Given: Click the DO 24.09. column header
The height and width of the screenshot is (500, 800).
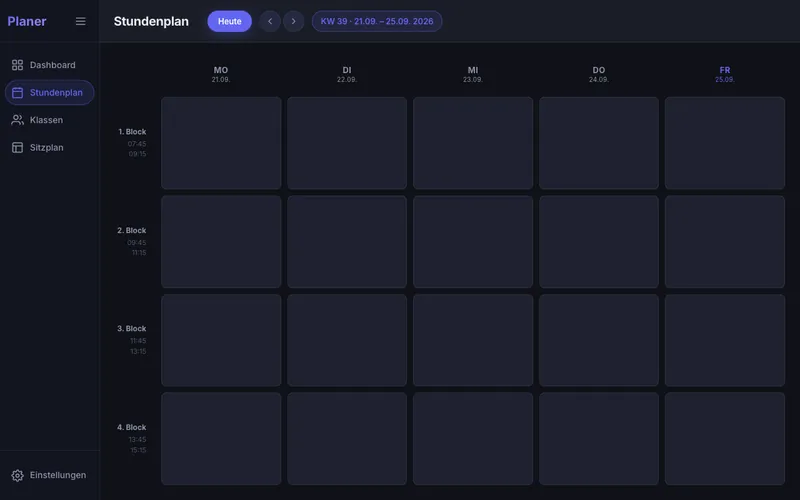Looking at the screenshot, I should coord(599,74).
